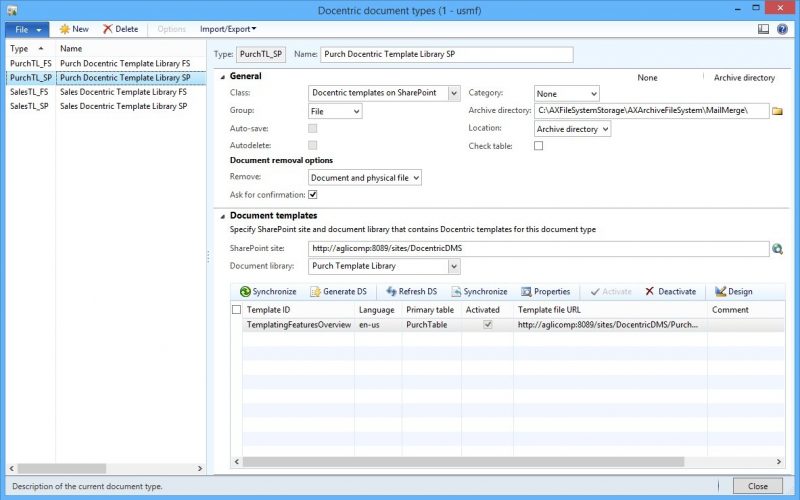Click the New record toolbar button

[x=74, y=29]
